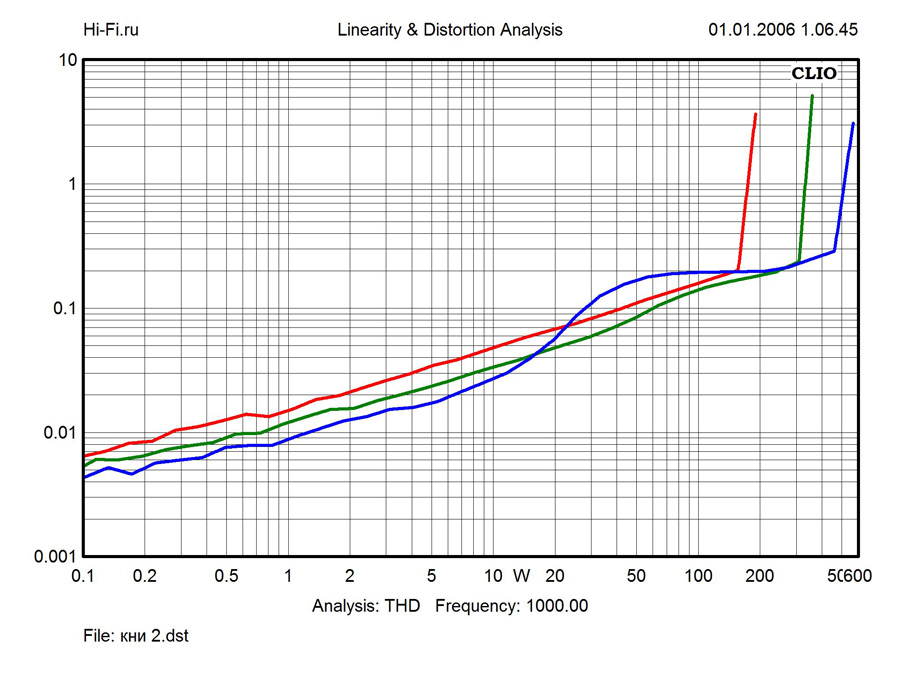This screenshot has height=675, width=900.
Task: Click the W unit label on horizontal axis
Action: click(521, 576)
